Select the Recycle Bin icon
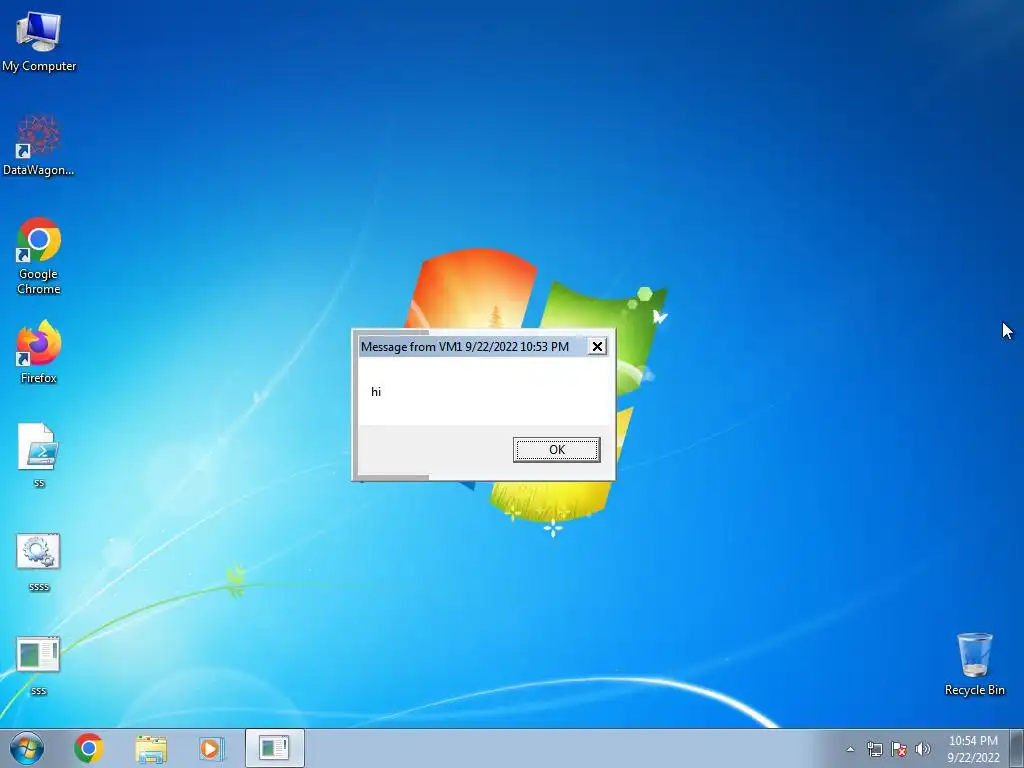This screenshot has height=768, width=1024. (974, 664)
